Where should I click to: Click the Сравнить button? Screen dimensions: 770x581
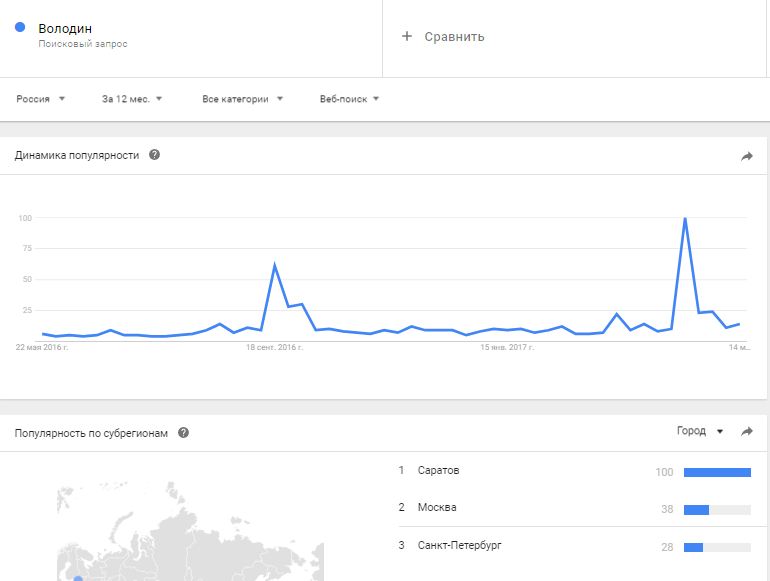tap(454, 37)
